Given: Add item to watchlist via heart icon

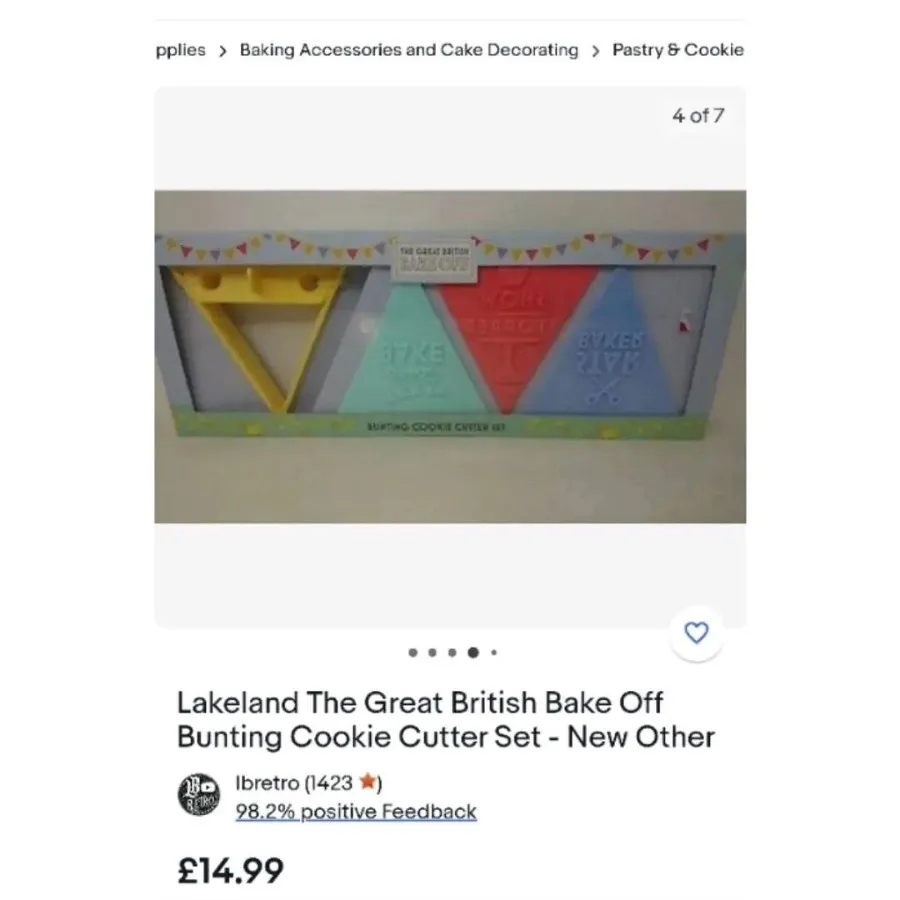Looking at the screenshot, I should 696,633.
